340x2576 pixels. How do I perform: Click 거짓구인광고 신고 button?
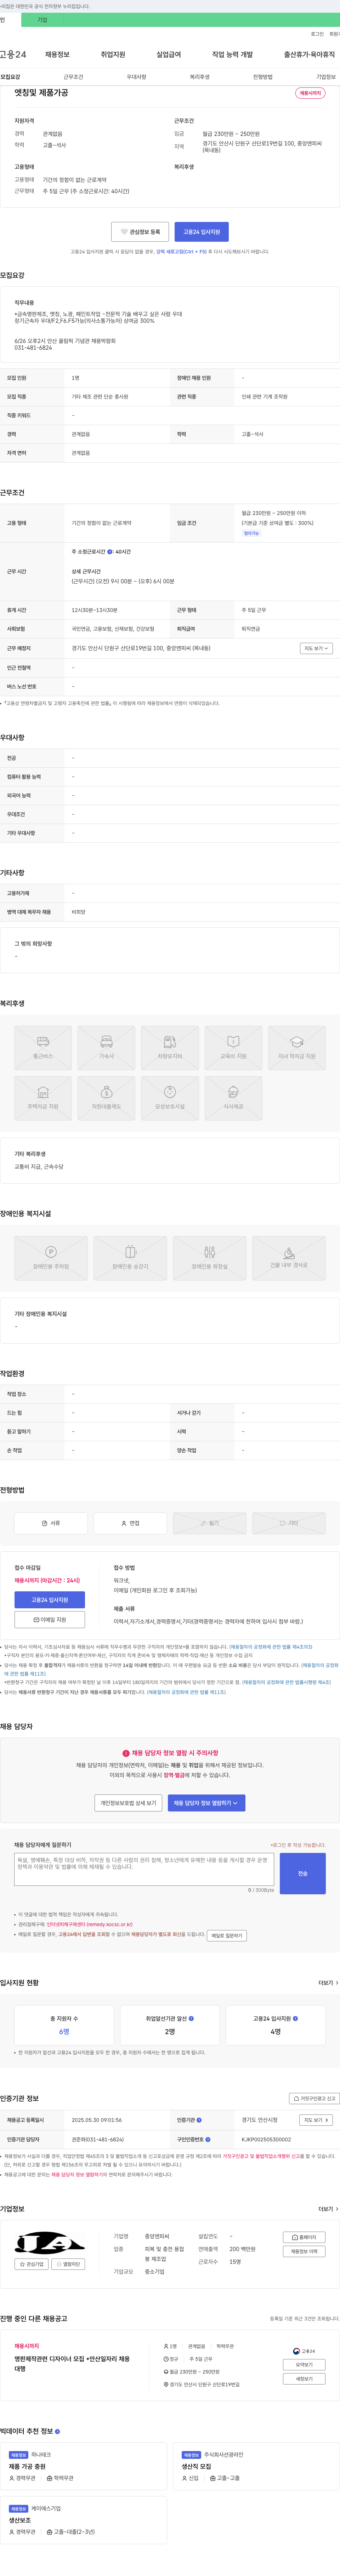click(315, 2099)
